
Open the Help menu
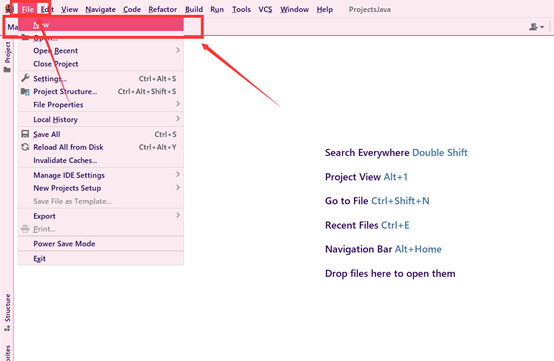tap(324, 10)
